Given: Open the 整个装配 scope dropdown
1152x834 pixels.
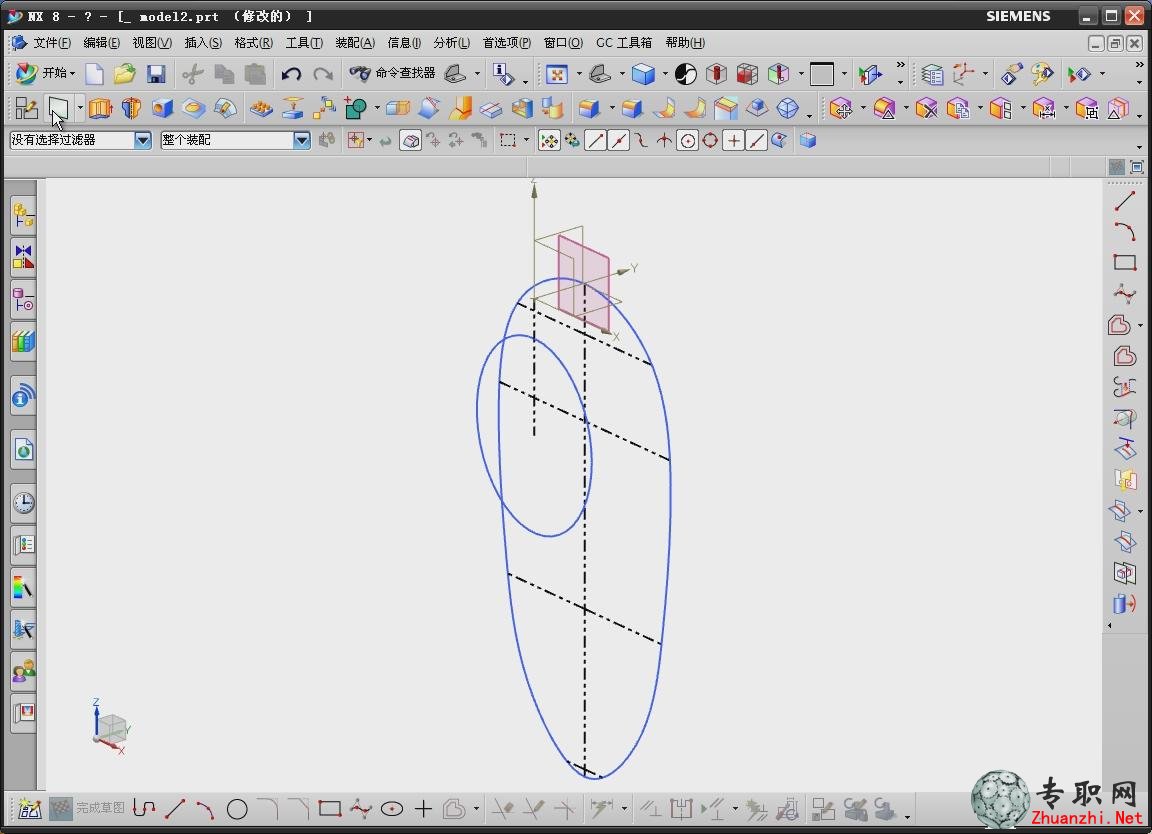Looking at the screenshot, I should click(x=301, y=140).
